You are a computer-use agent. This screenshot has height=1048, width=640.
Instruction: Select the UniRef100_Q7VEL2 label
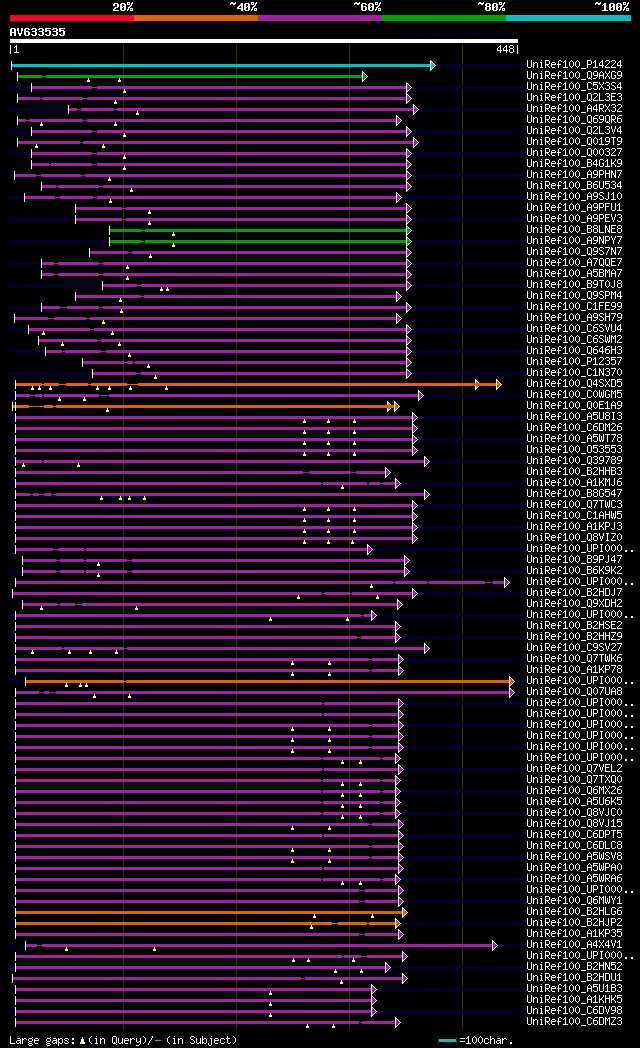coord(574,768)
